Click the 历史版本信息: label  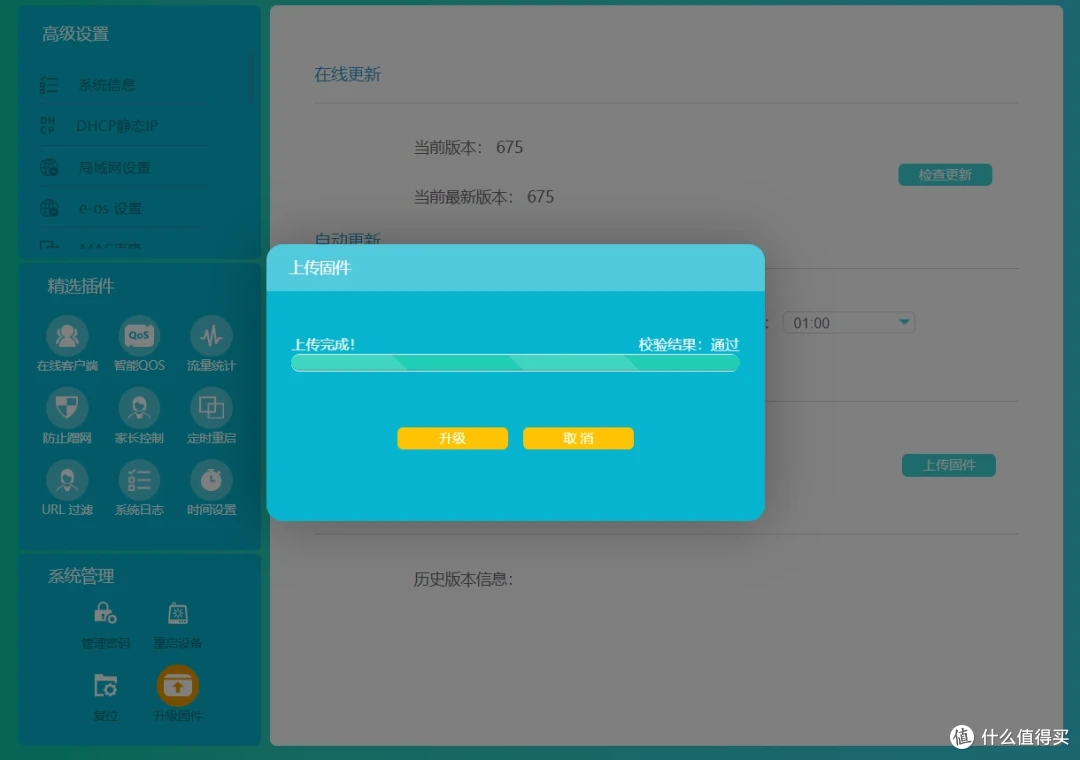464,579
